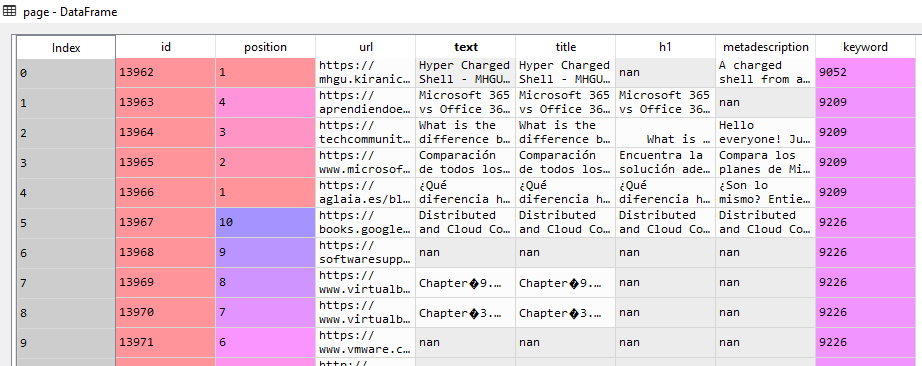
Task: Select id cell 13969
Action: tap(166, 283)
